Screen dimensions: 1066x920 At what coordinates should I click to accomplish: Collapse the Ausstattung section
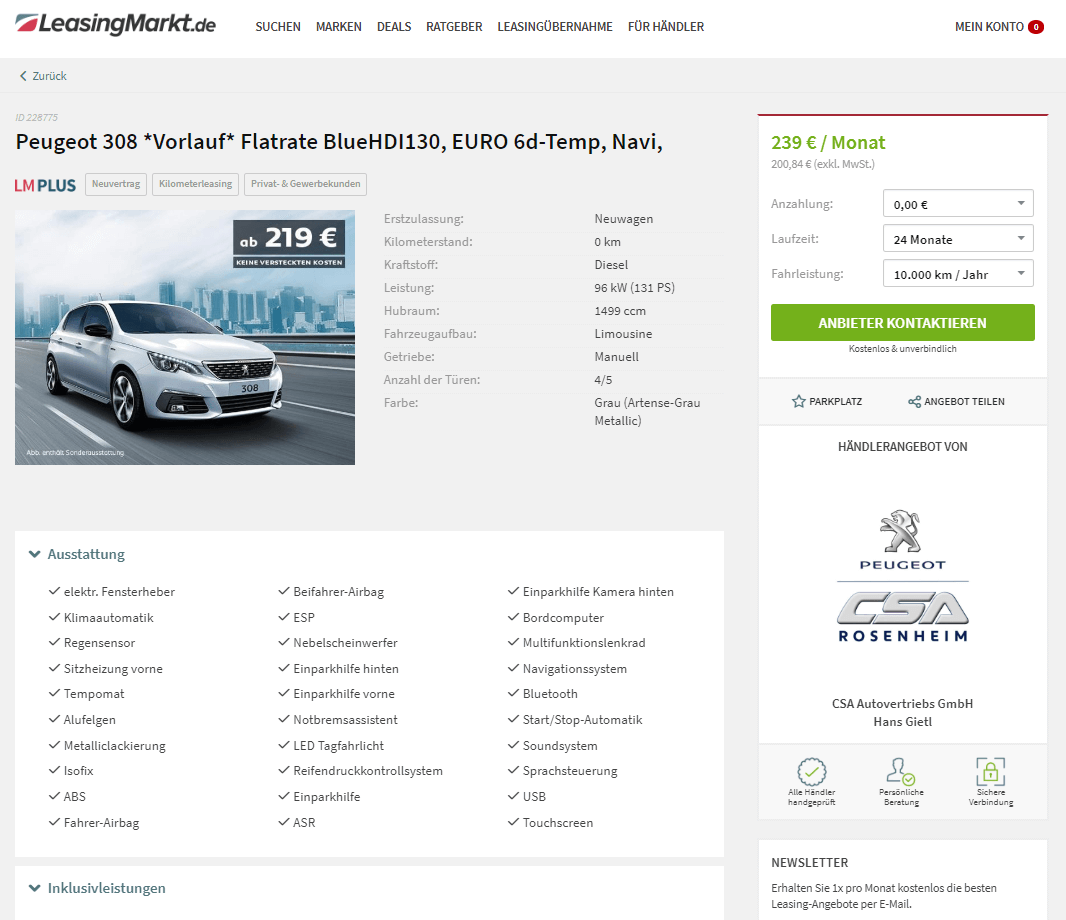pyautogui.click(x=77, y=554)
